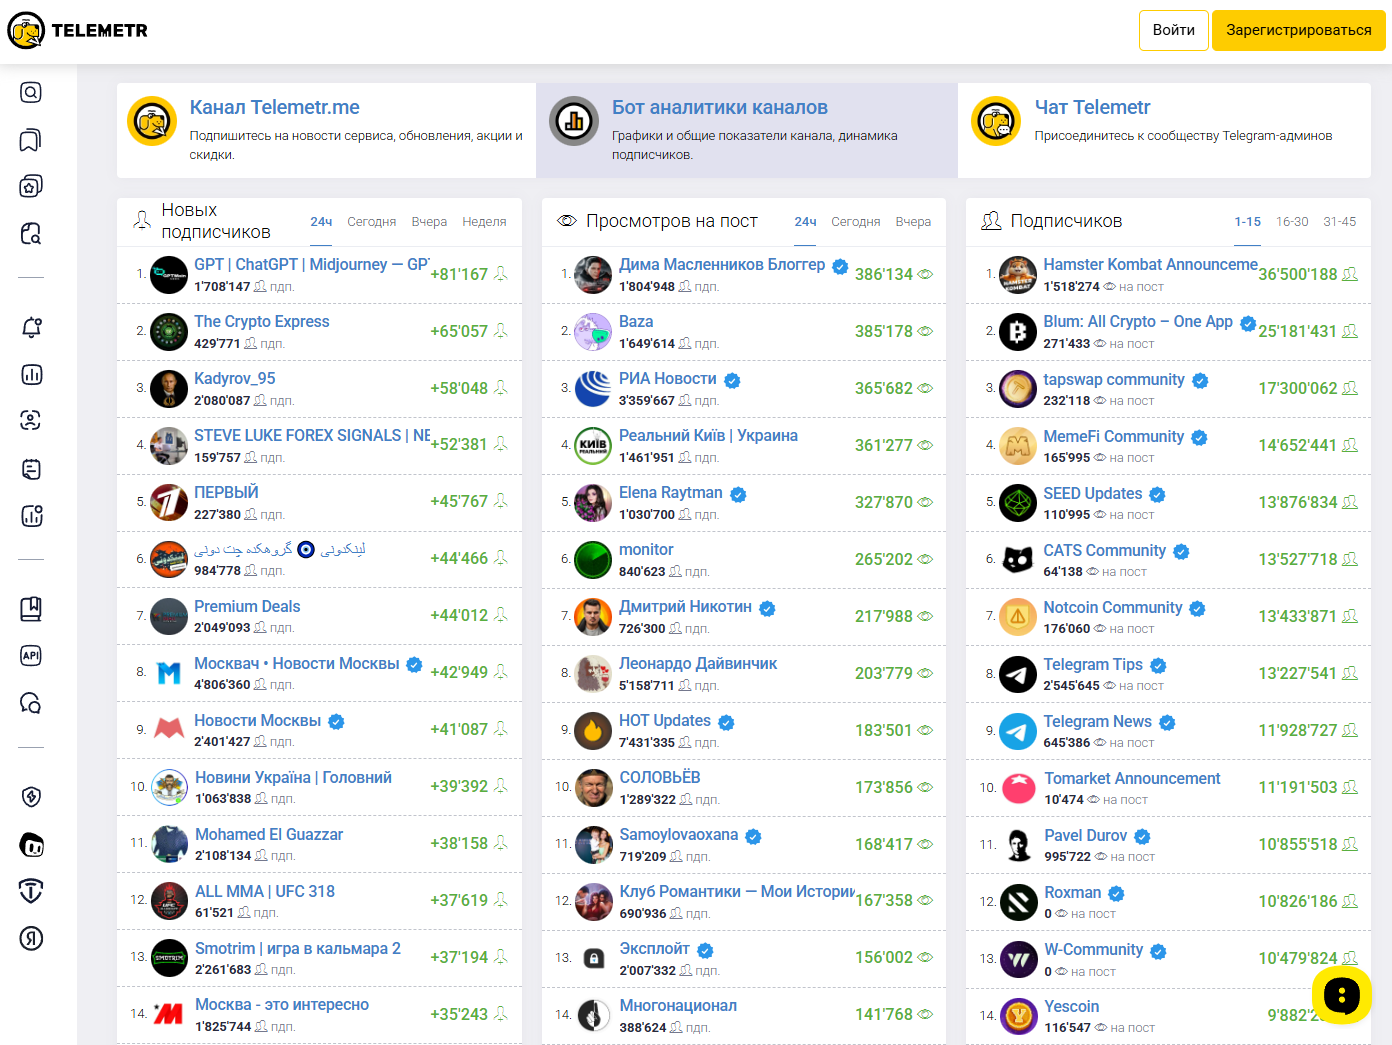Click the Я circle sidebar icon
Viewport: 1392px width, 1045px height.
31,938
